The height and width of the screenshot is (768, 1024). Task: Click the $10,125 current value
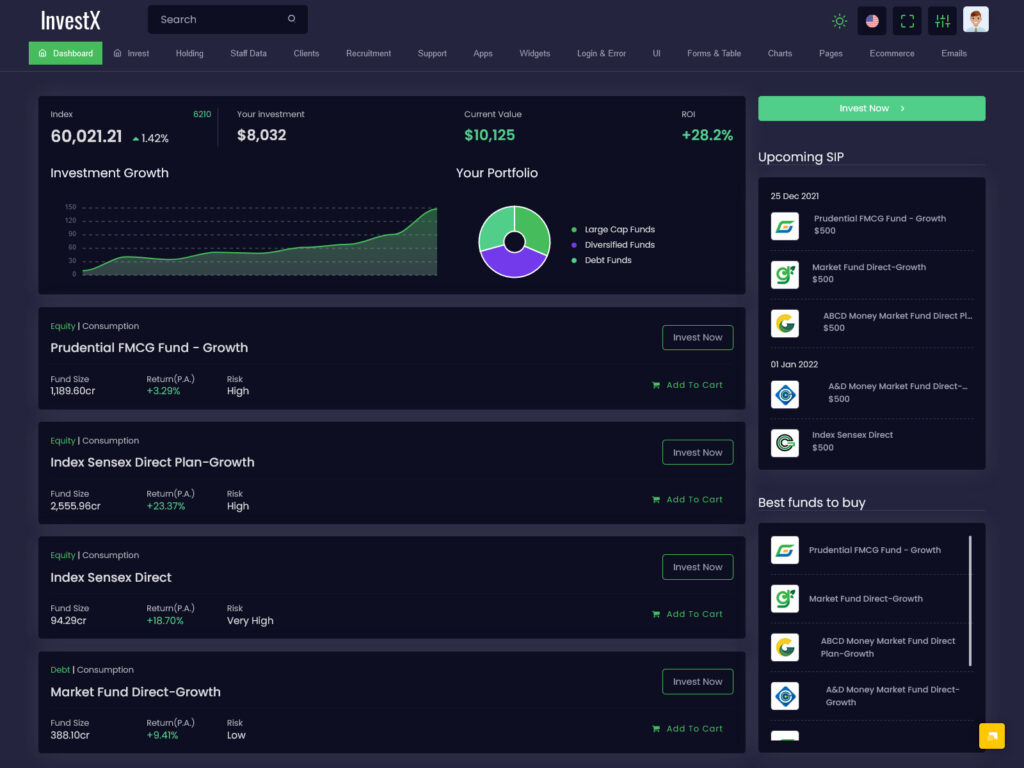pyautogui.click(x=489, y=135)
